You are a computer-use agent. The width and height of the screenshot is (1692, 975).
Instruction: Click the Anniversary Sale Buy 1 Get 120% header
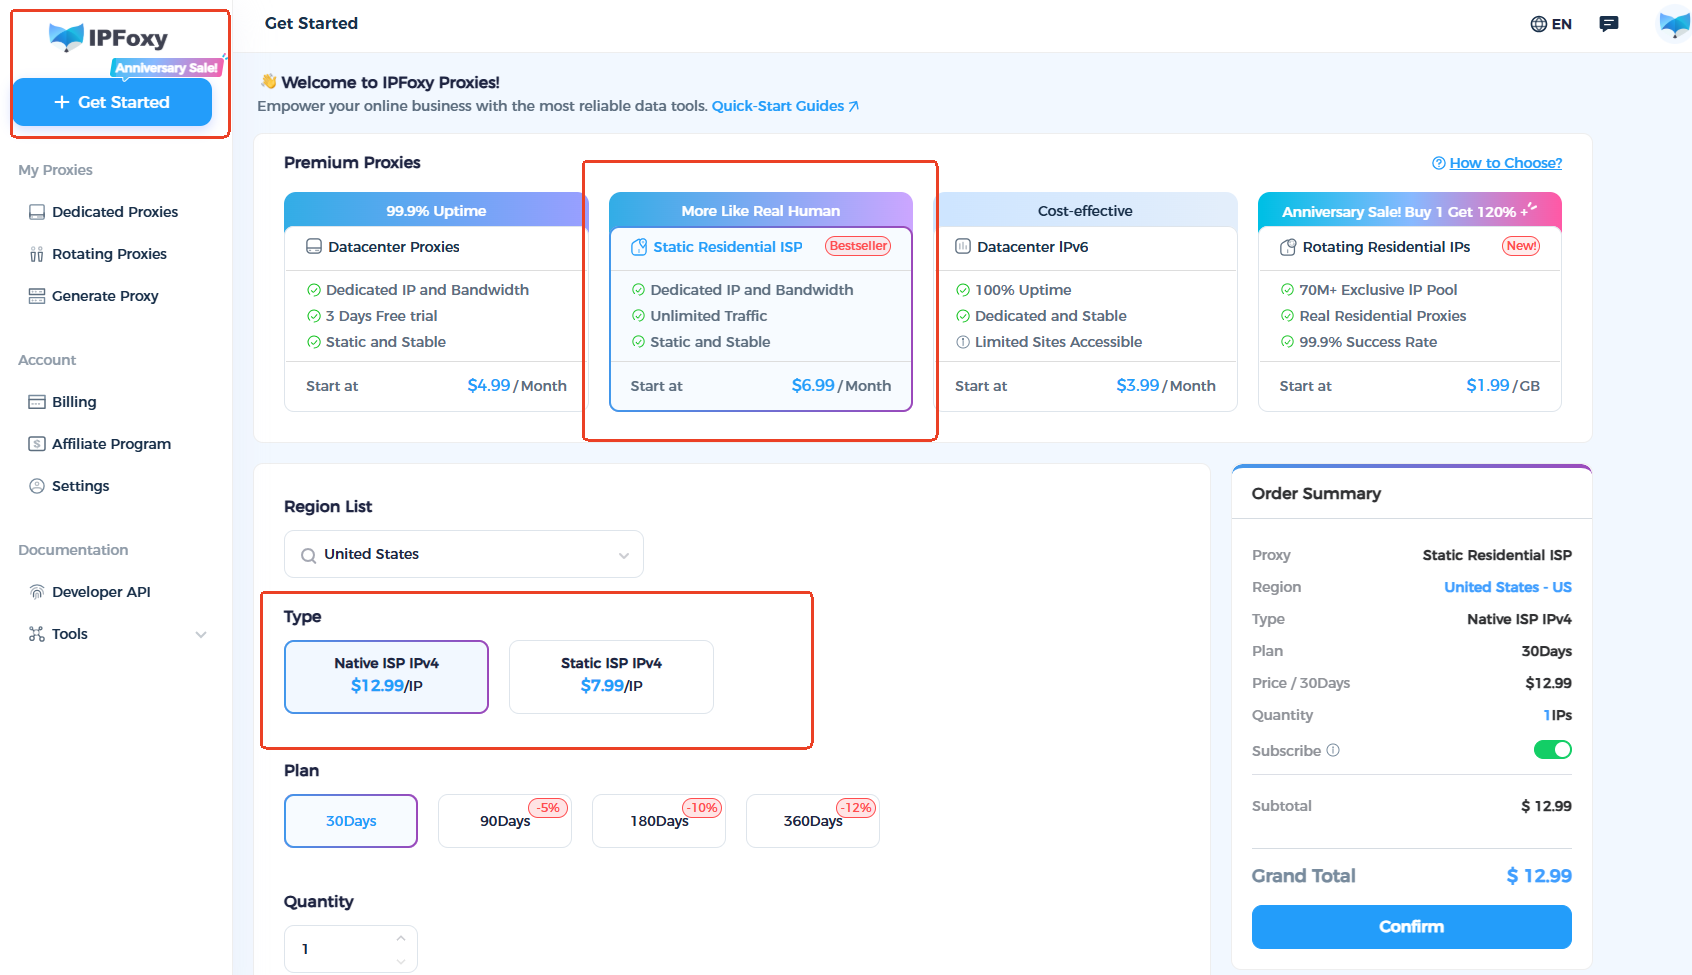tap(1410, 210)
